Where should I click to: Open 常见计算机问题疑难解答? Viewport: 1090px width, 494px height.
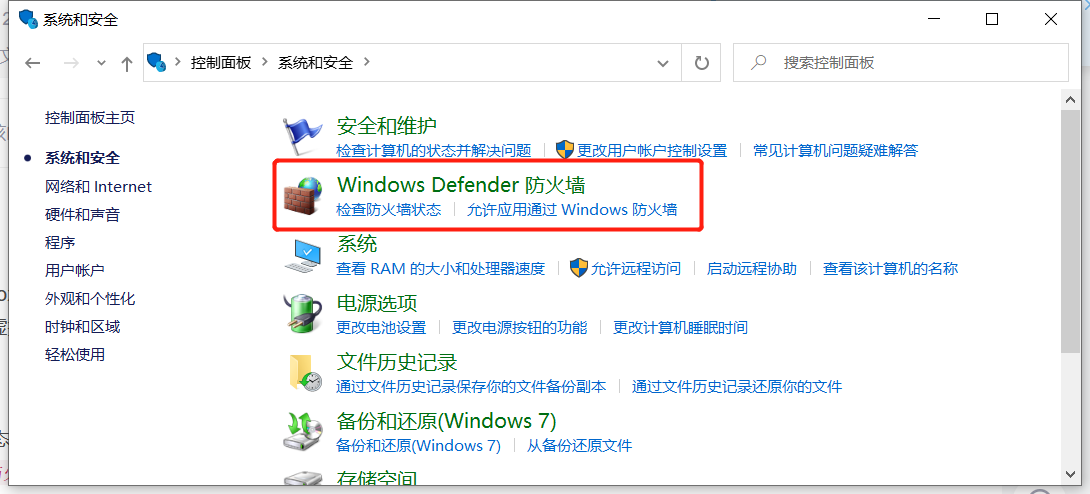click(x=836, y=150)
